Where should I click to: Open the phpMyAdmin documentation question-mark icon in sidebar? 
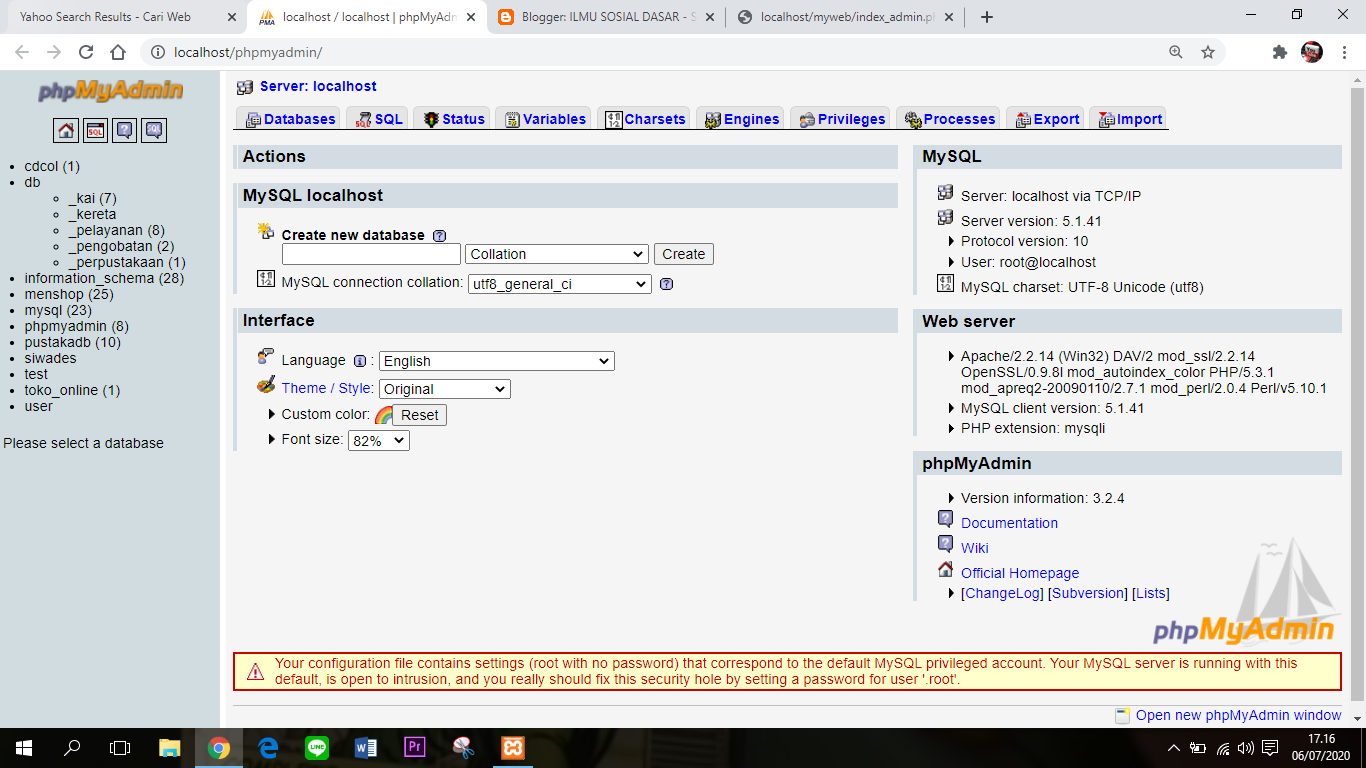[x=124, y=130]
